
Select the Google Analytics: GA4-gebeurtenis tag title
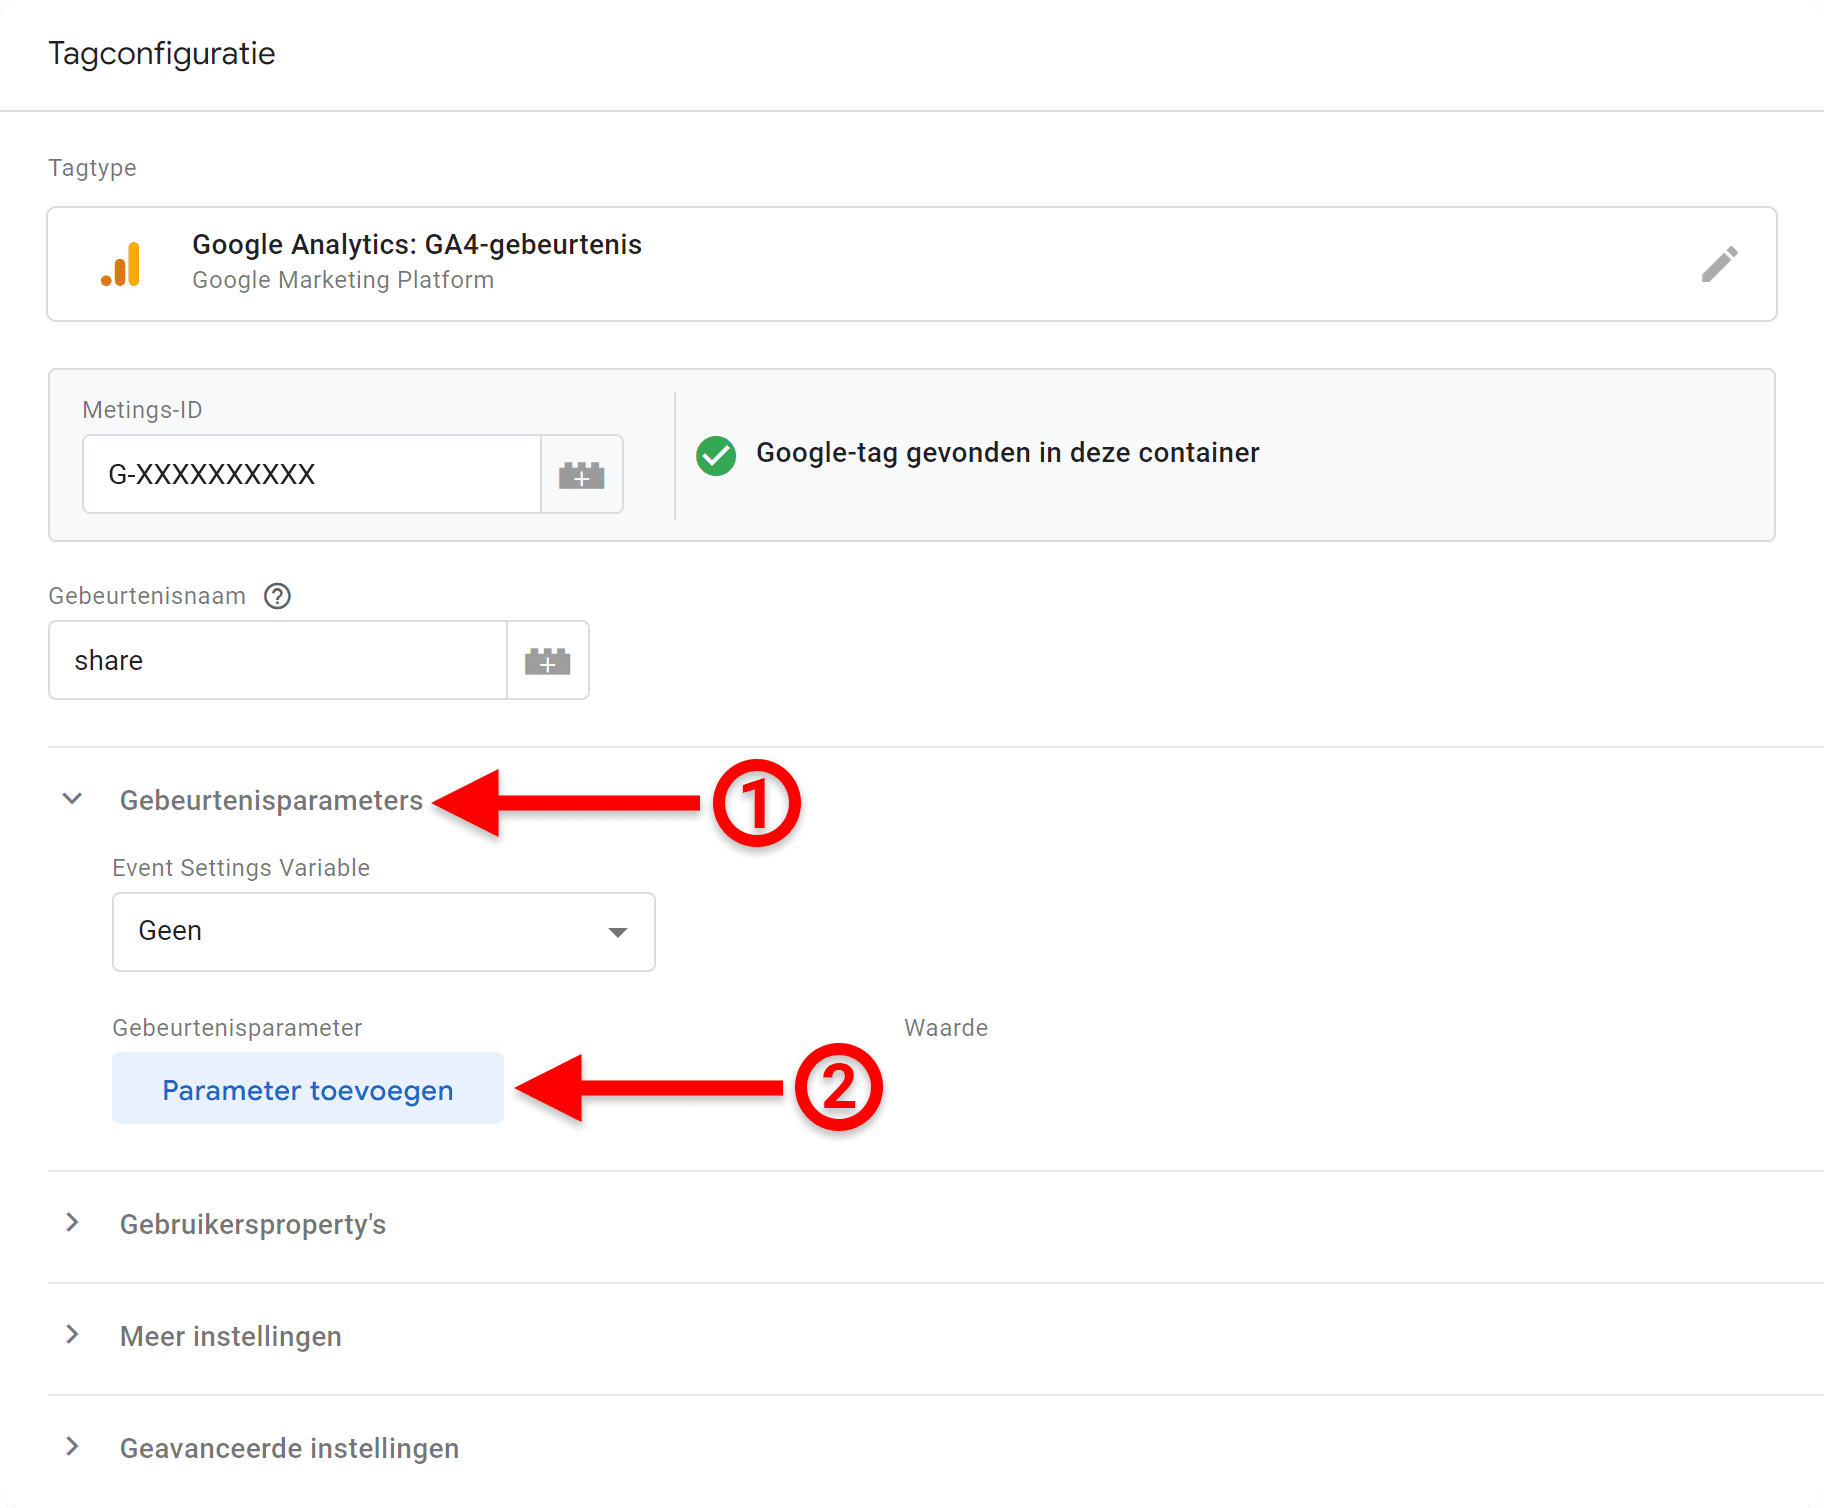(417, 245)
